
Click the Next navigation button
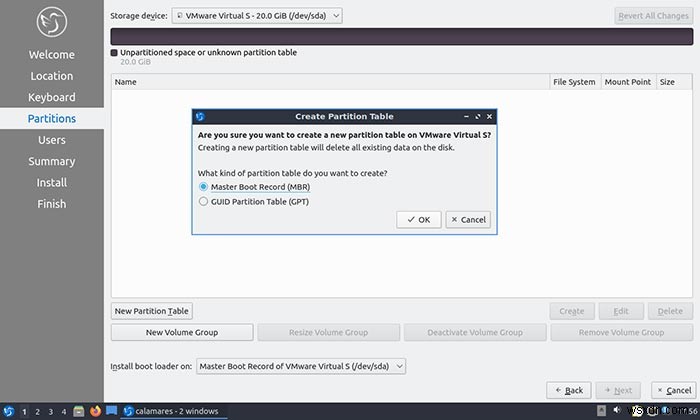click(618, 391)
